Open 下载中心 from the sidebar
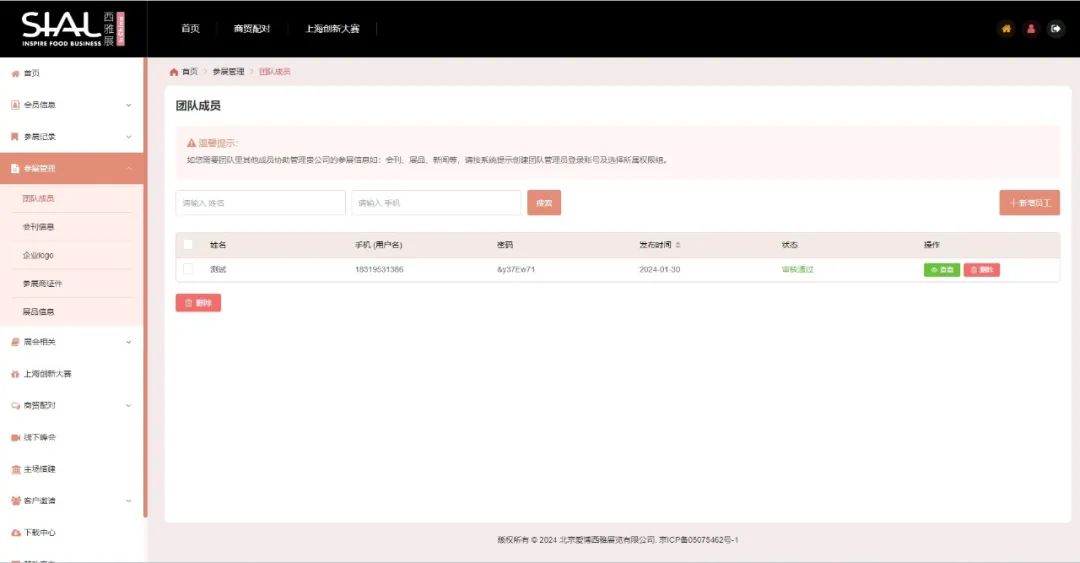The width and height of the screenshot is (1080, 563). pyautogui.click(x=40, y=532)
